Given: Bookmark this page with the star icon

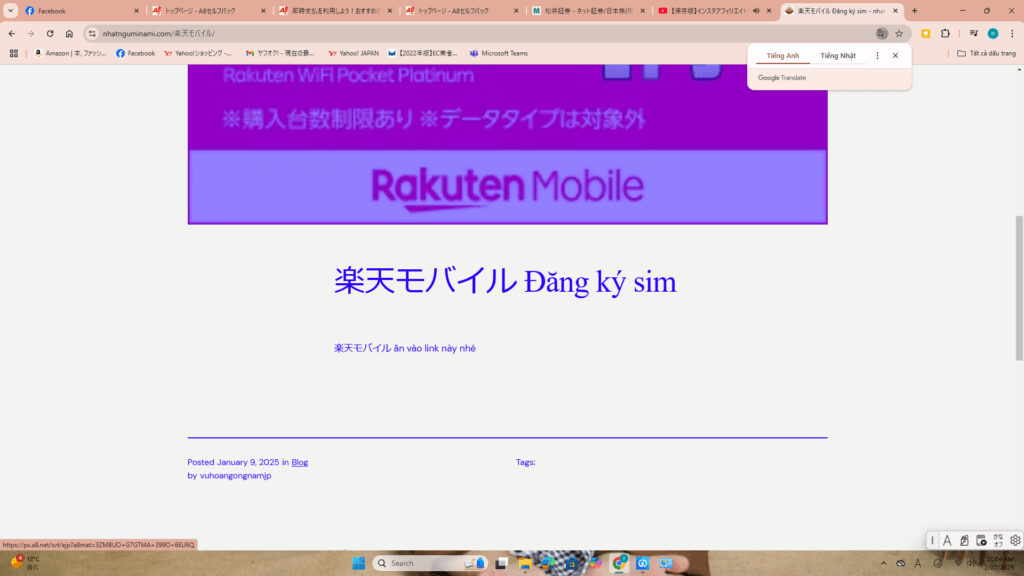Looking at the screenshot, I should [899, 33].
